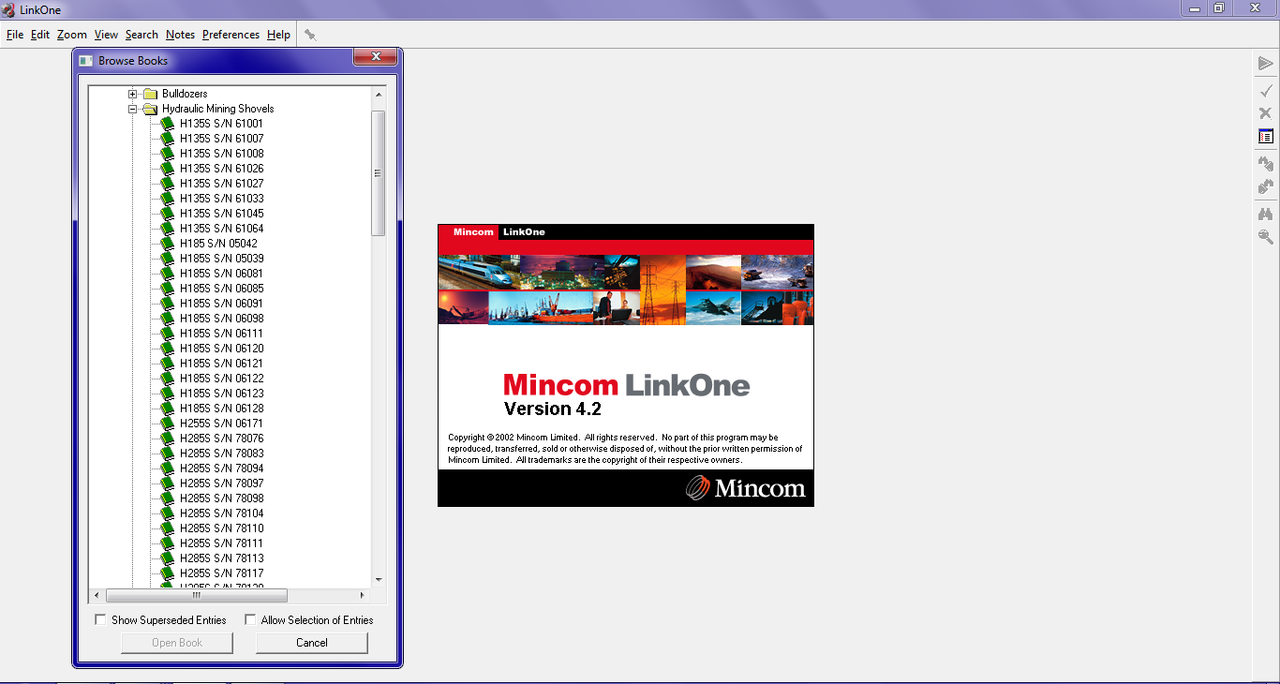Click the Hydraulic Mining Shovels folder icon
1280x684 pixels.
(150, 109)
